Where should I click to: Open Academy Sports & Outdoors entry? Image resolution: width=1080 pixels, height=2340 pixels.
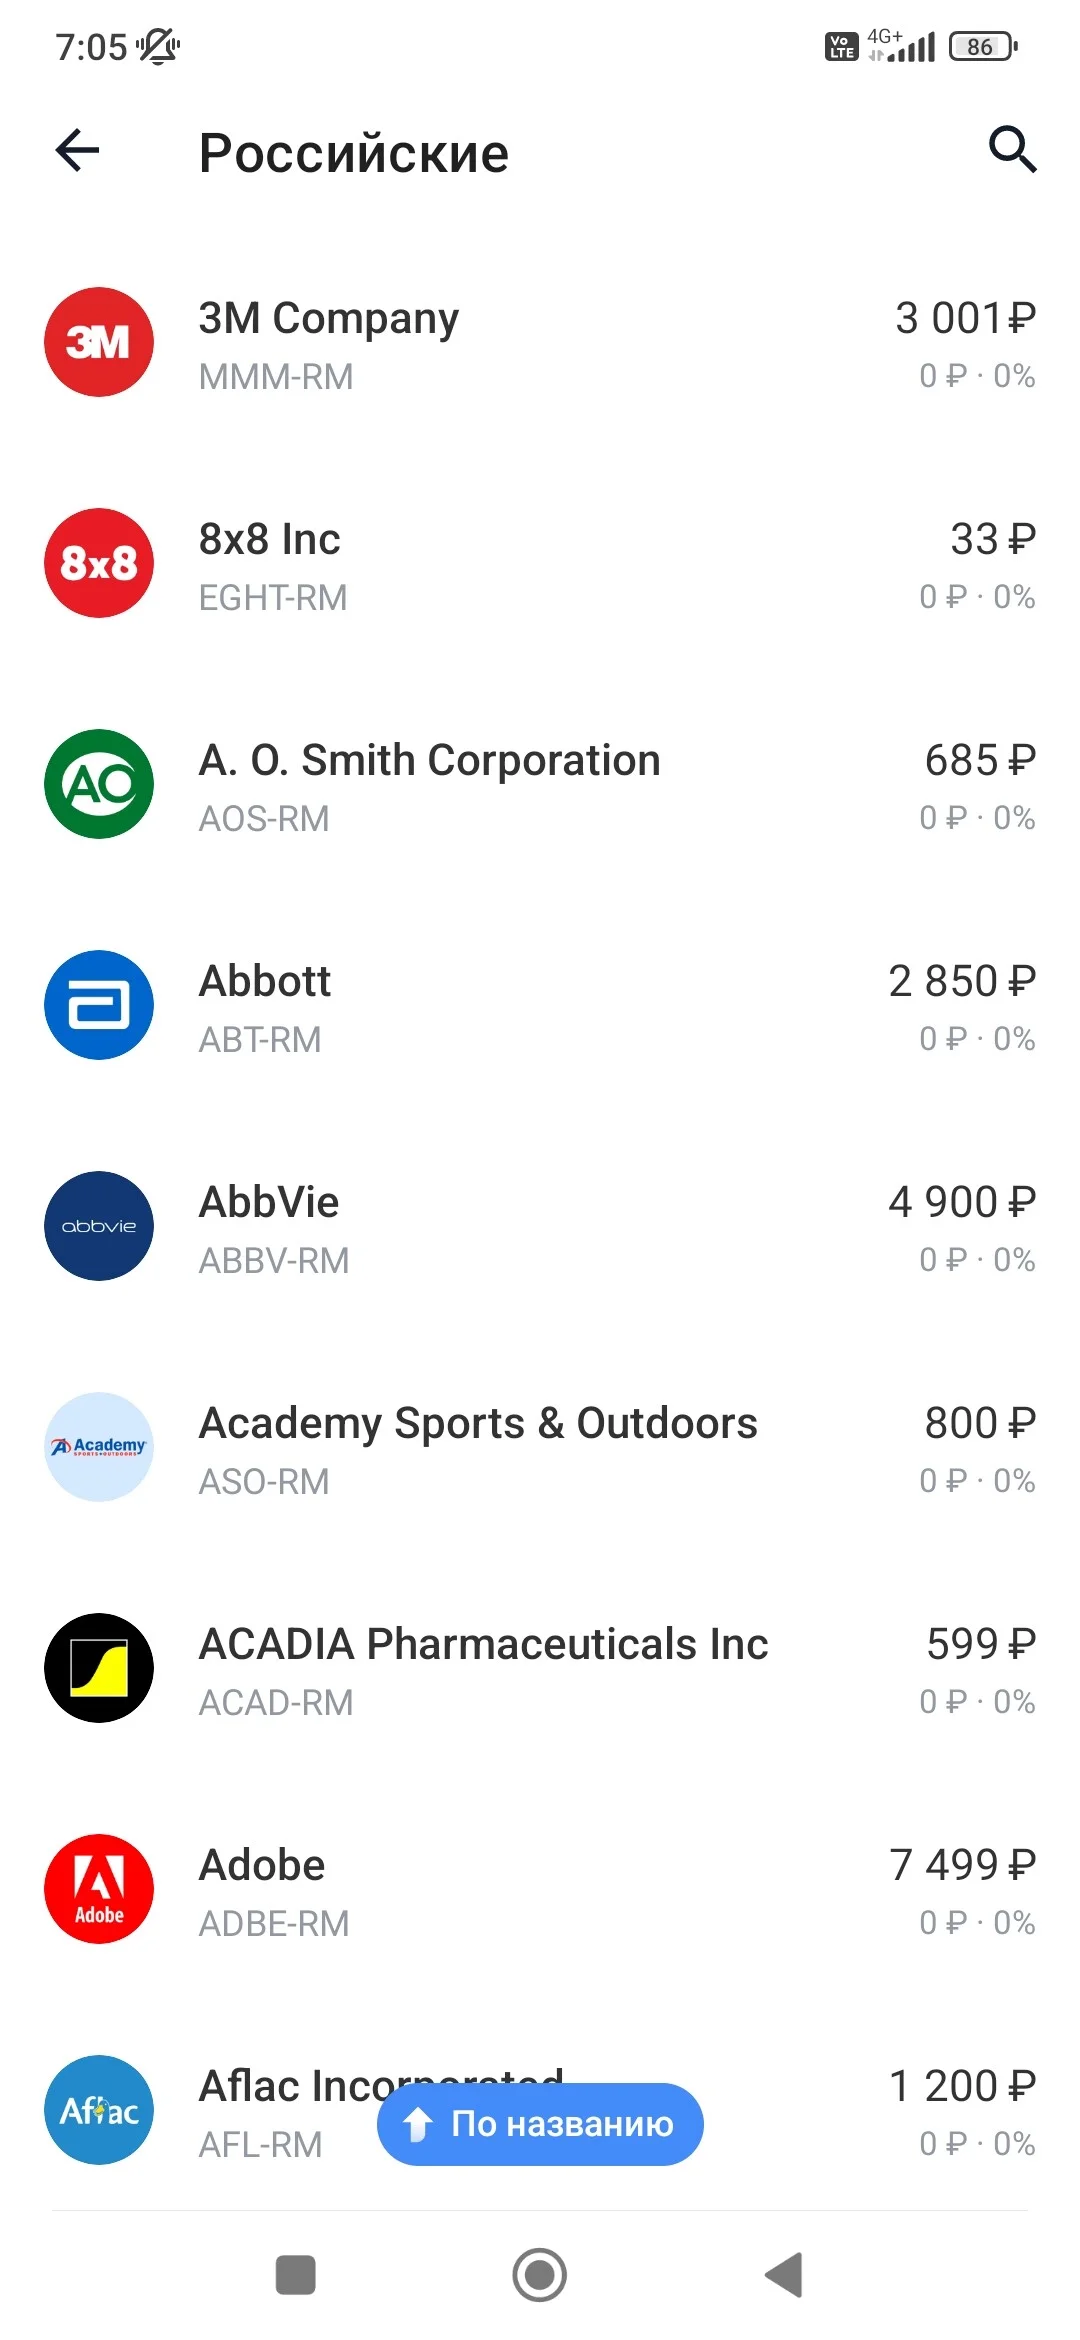pos(540,1447)
